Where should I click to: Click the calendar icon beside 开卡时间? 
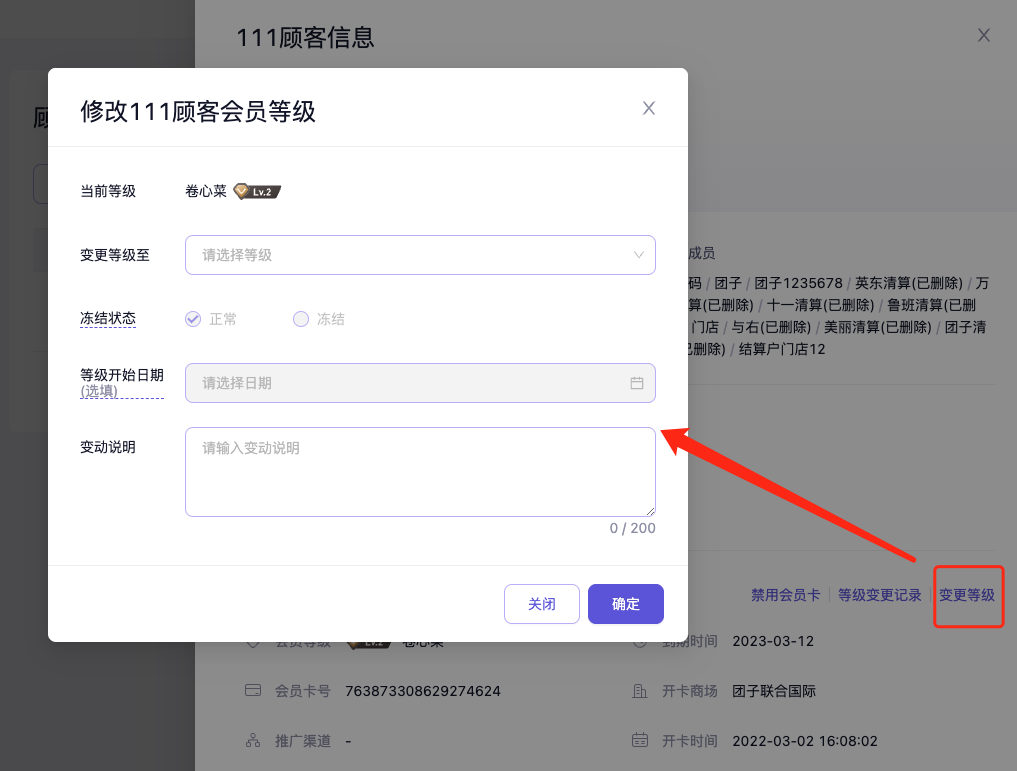[640, 741]
